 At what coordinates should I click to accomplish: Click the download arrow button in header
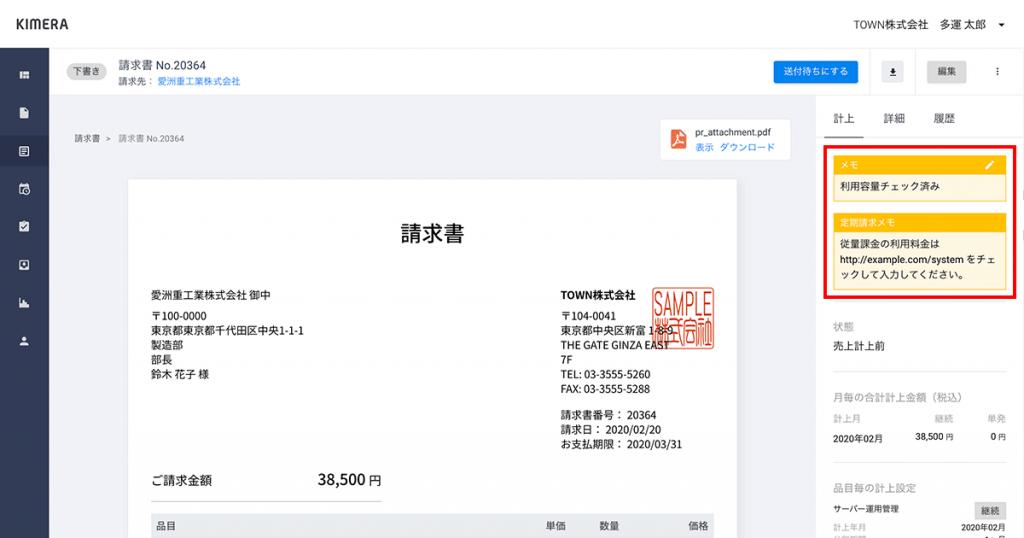(893, 72)
